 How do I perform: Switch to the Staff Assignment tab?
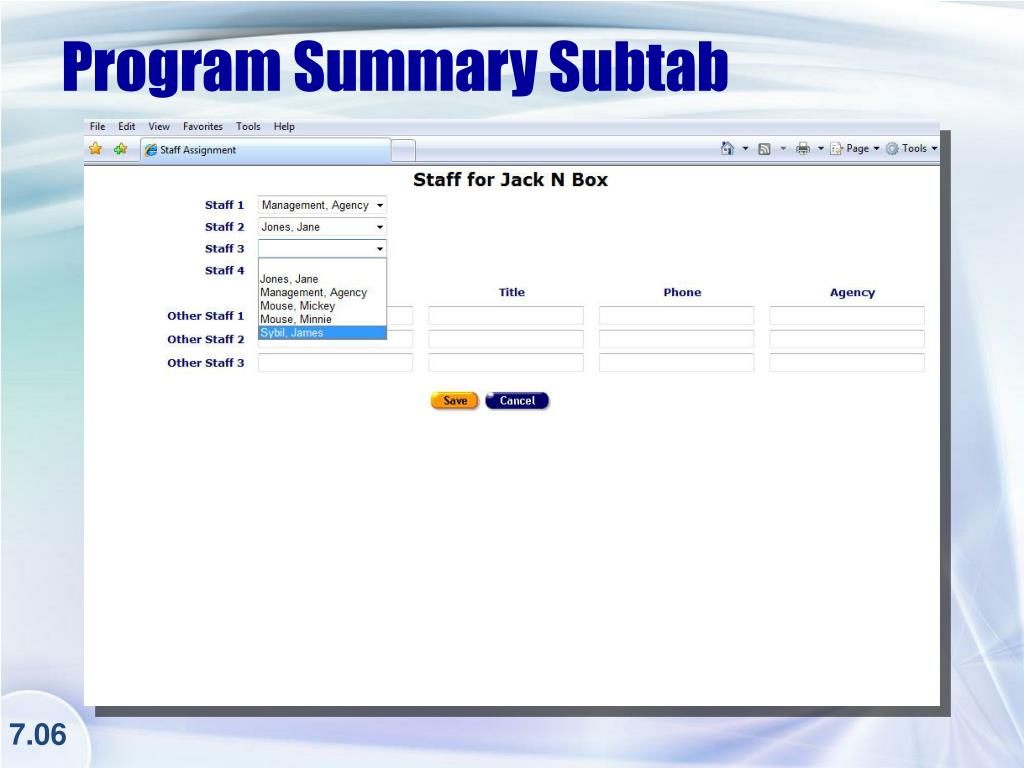[265, 150]
